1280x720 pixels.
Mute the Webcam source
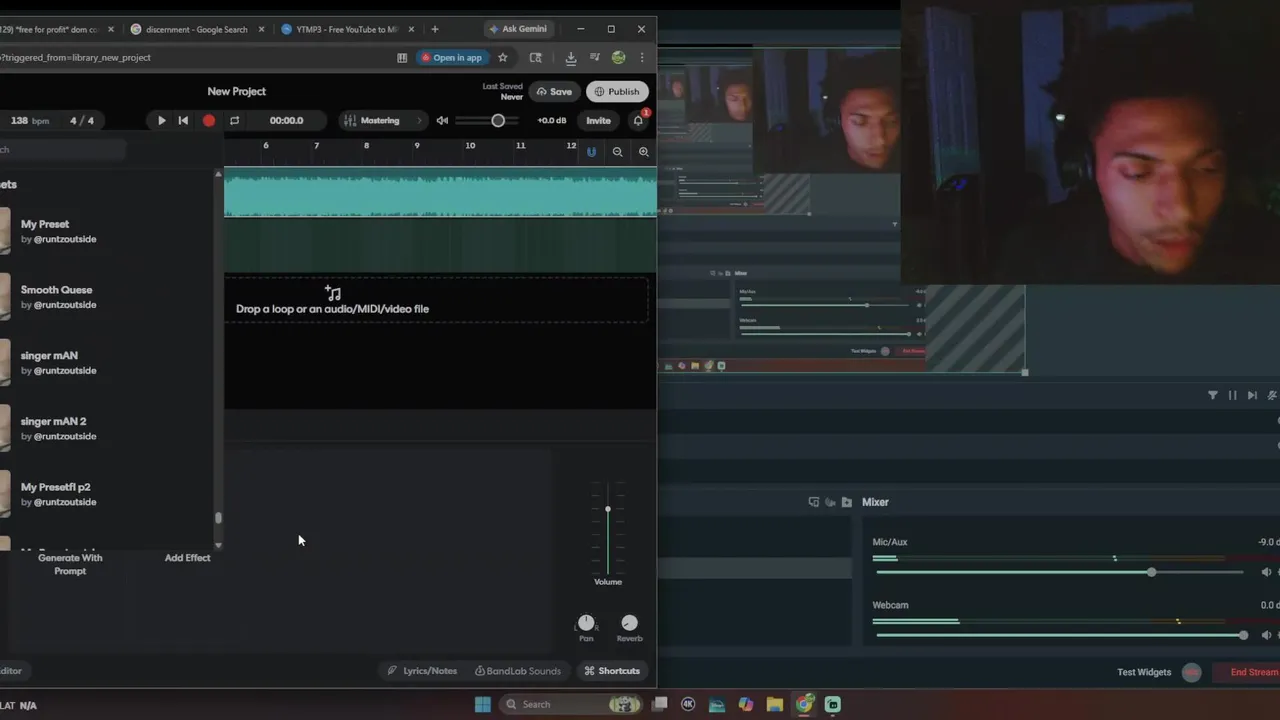point(1266,635)
